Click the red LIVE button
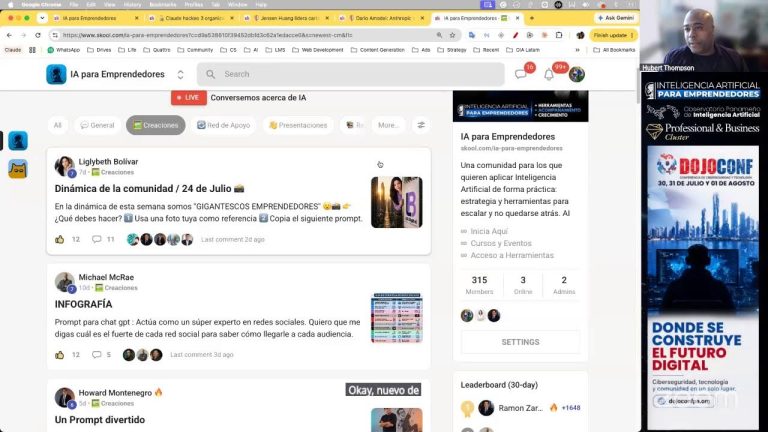Viewport: 768px width, 432px height. pos(189,97)
